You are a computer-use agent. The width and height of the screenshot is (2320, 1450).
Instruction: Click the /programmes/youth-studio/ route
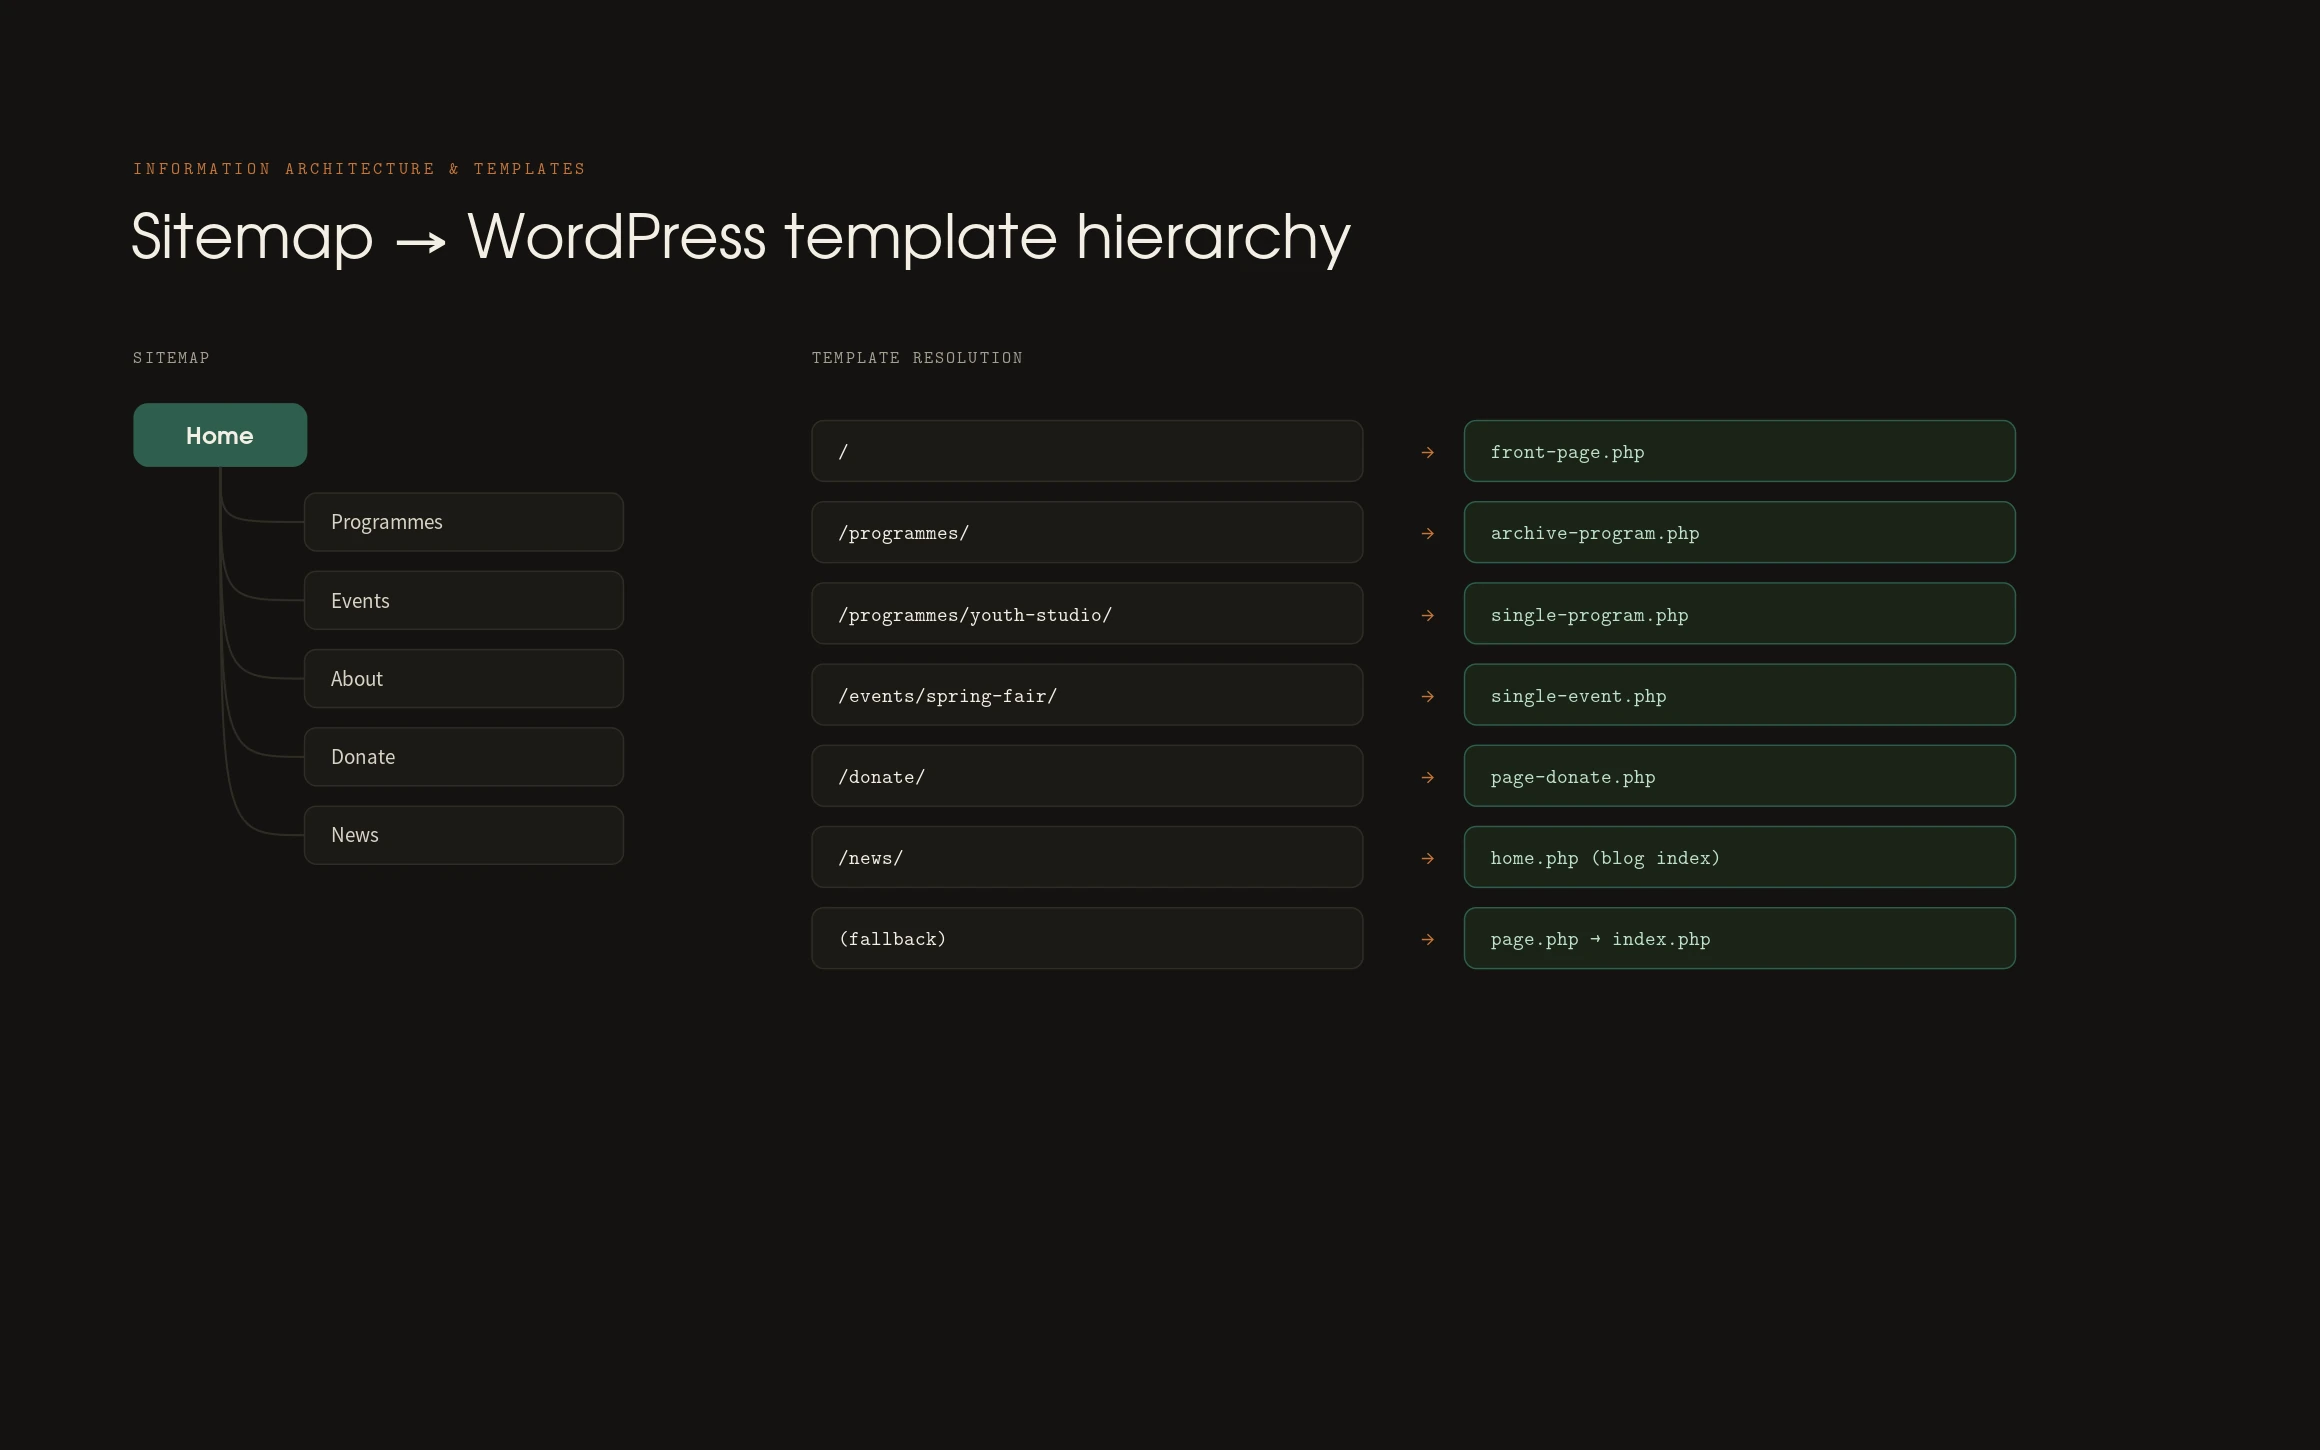click(x=1087, y=614)
